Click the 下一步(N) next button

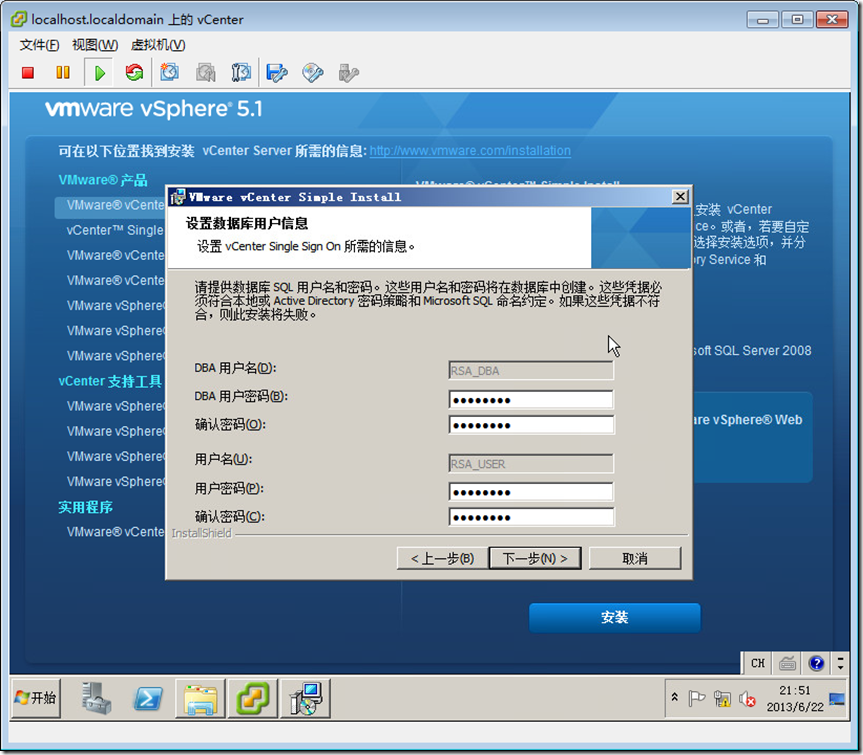tap(535, 559)
